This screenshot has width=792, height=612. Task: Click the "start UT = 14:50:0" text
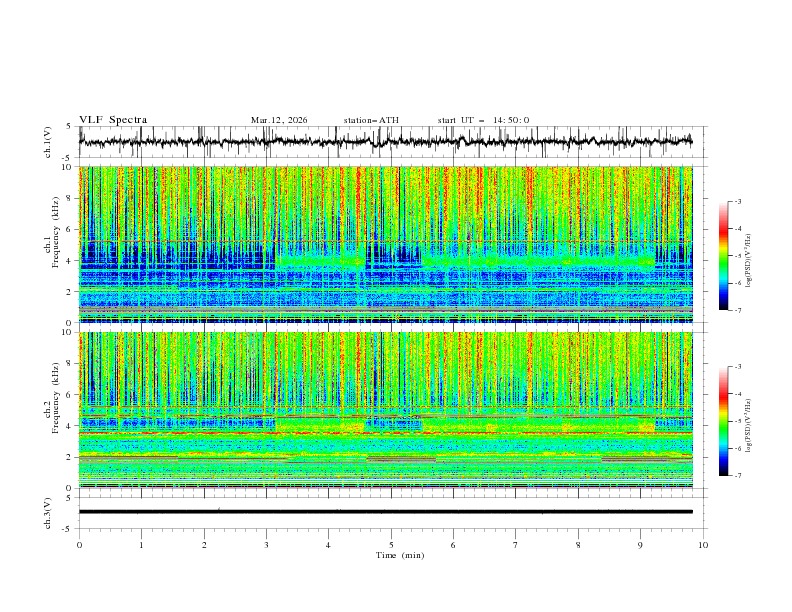point(483,120)
